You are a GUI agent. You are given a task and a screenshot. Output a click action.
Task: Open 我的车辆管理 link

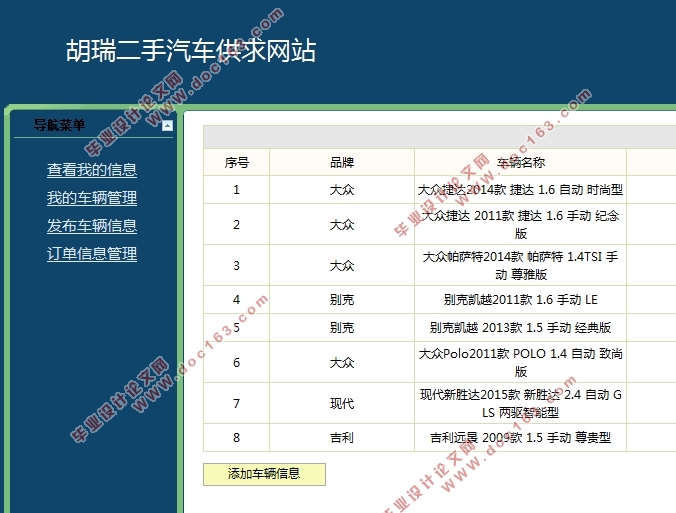click(x=92, y=198)
